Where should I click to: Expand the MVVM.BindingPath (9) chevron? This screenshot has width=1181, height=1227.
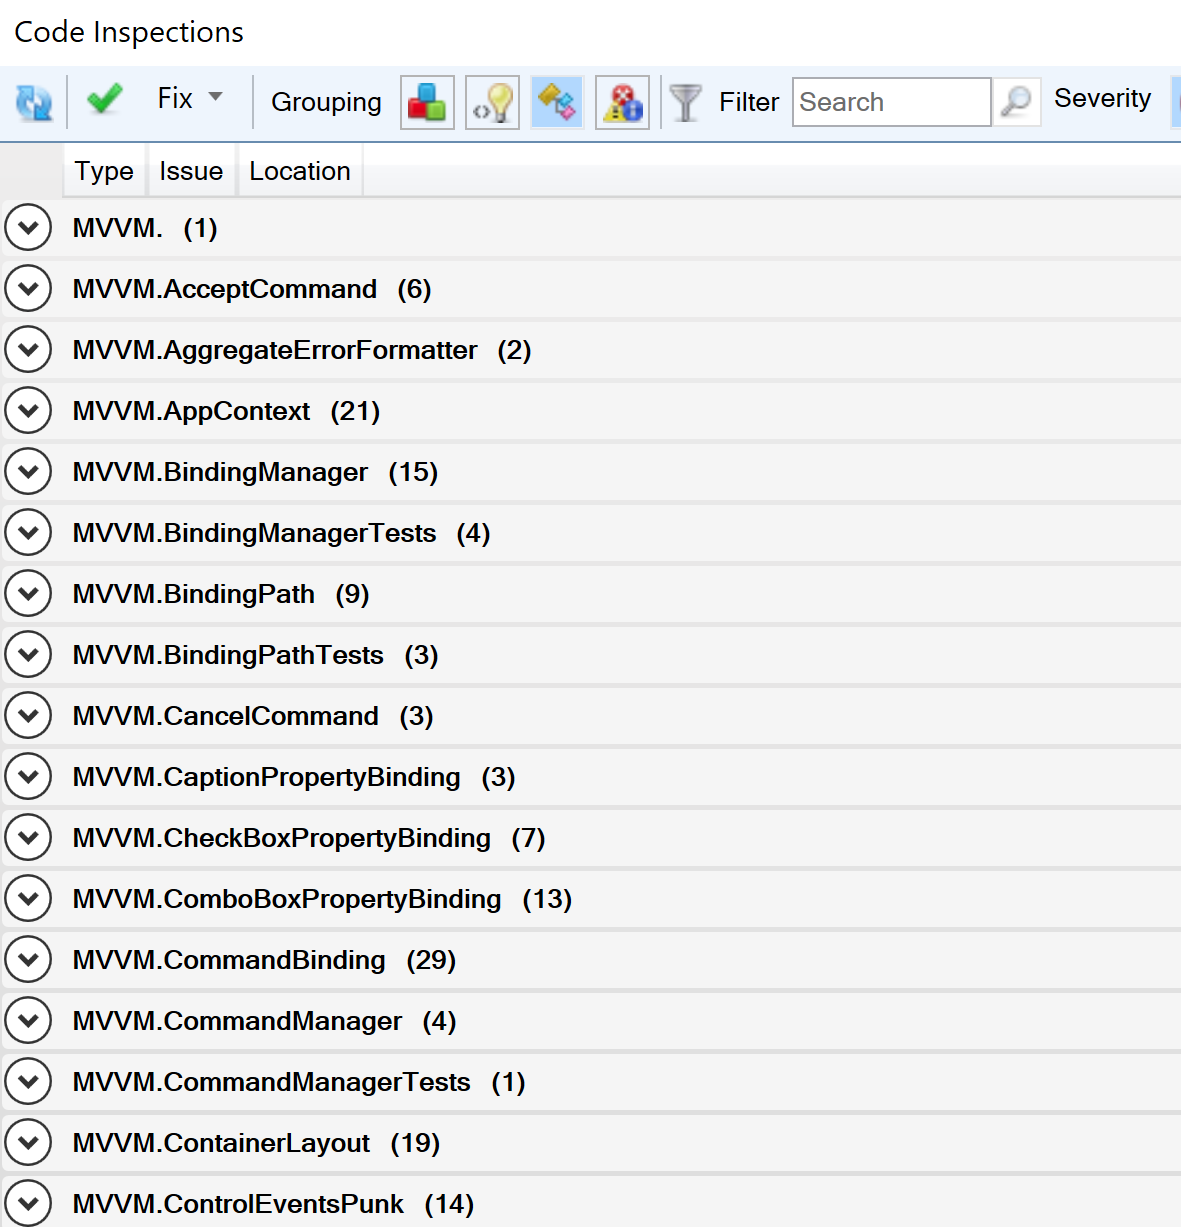(x=28, y=594)
